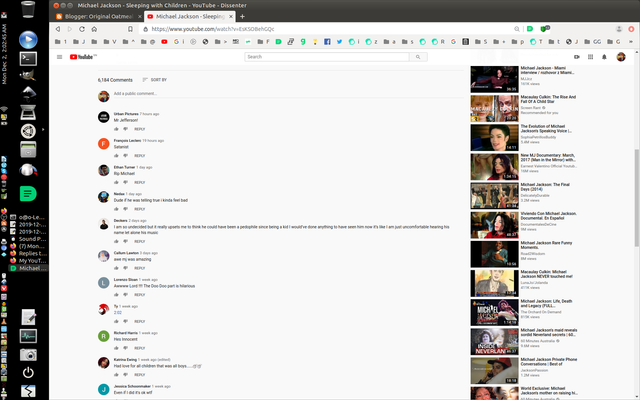
Task: Open the V bookmarks folder
Action: (109, 42)
